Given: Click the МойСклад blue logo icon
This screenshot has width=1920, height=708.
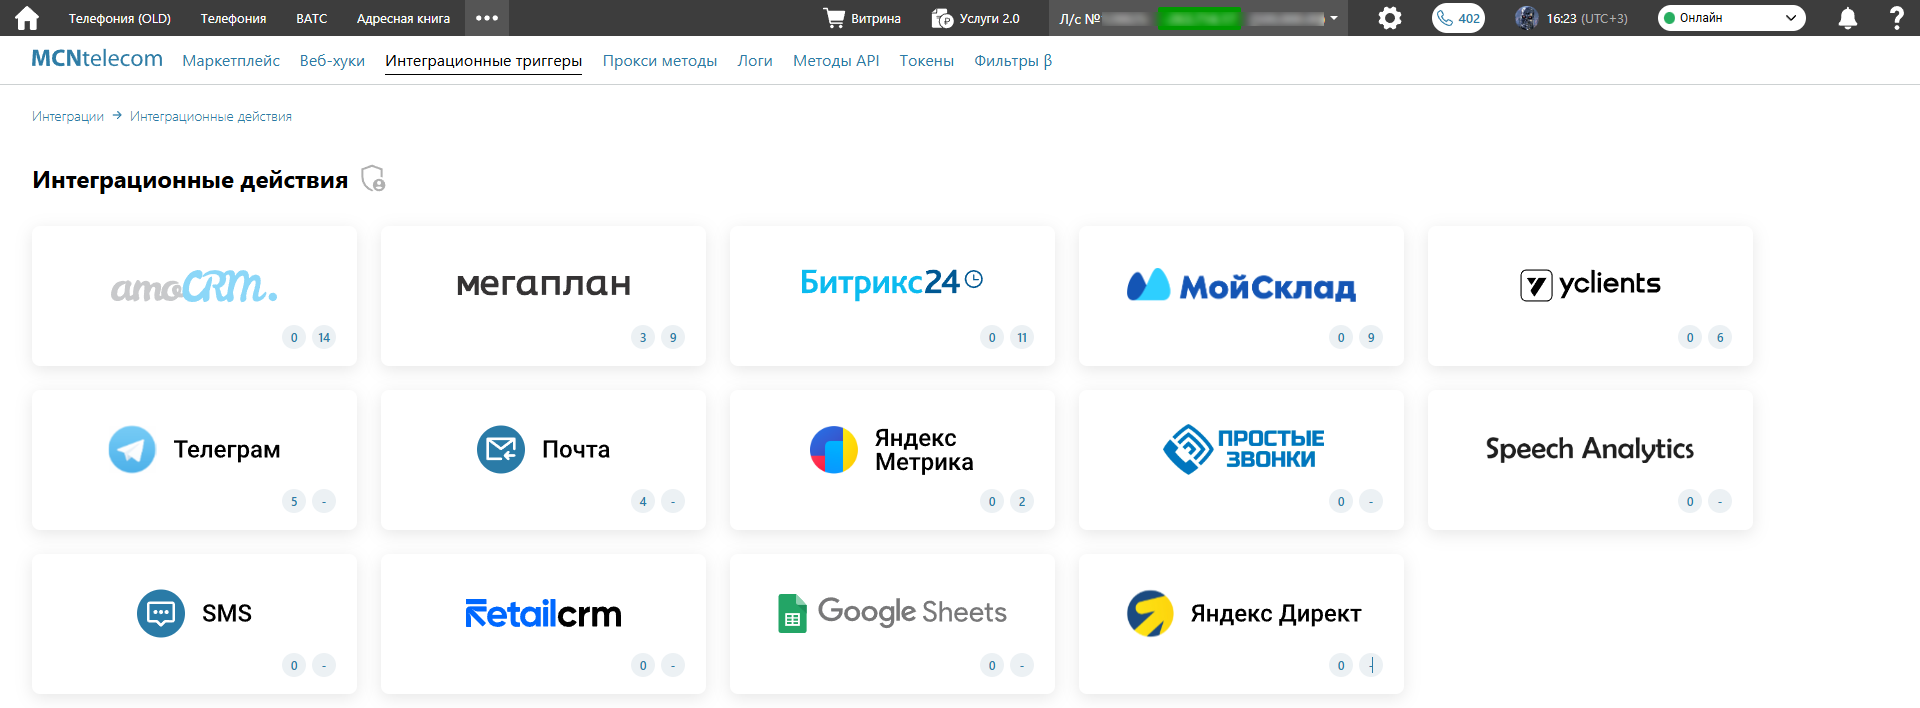Looking at the screenshot, I should pyautogui.click(x=1148, y=285).
